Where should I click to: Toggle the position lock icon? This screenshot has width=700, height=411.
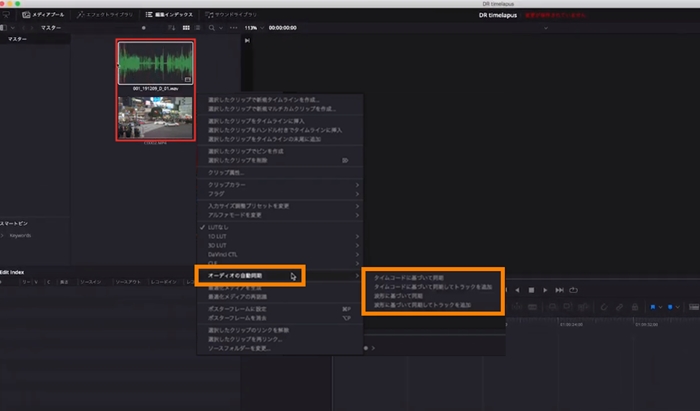pos(635,307)
